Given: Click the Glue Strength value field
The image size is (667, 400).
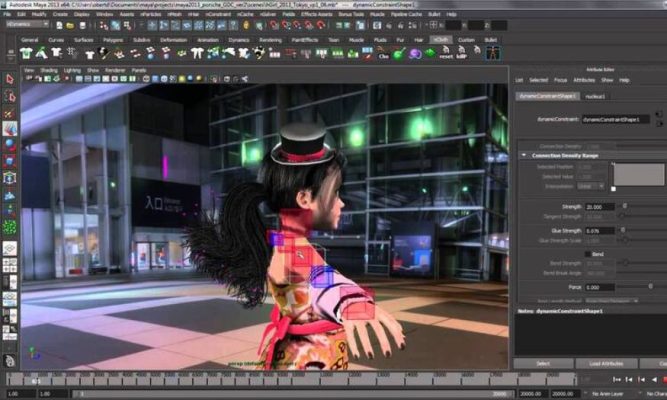Looking at the screenshot, I should coord(599,230).
